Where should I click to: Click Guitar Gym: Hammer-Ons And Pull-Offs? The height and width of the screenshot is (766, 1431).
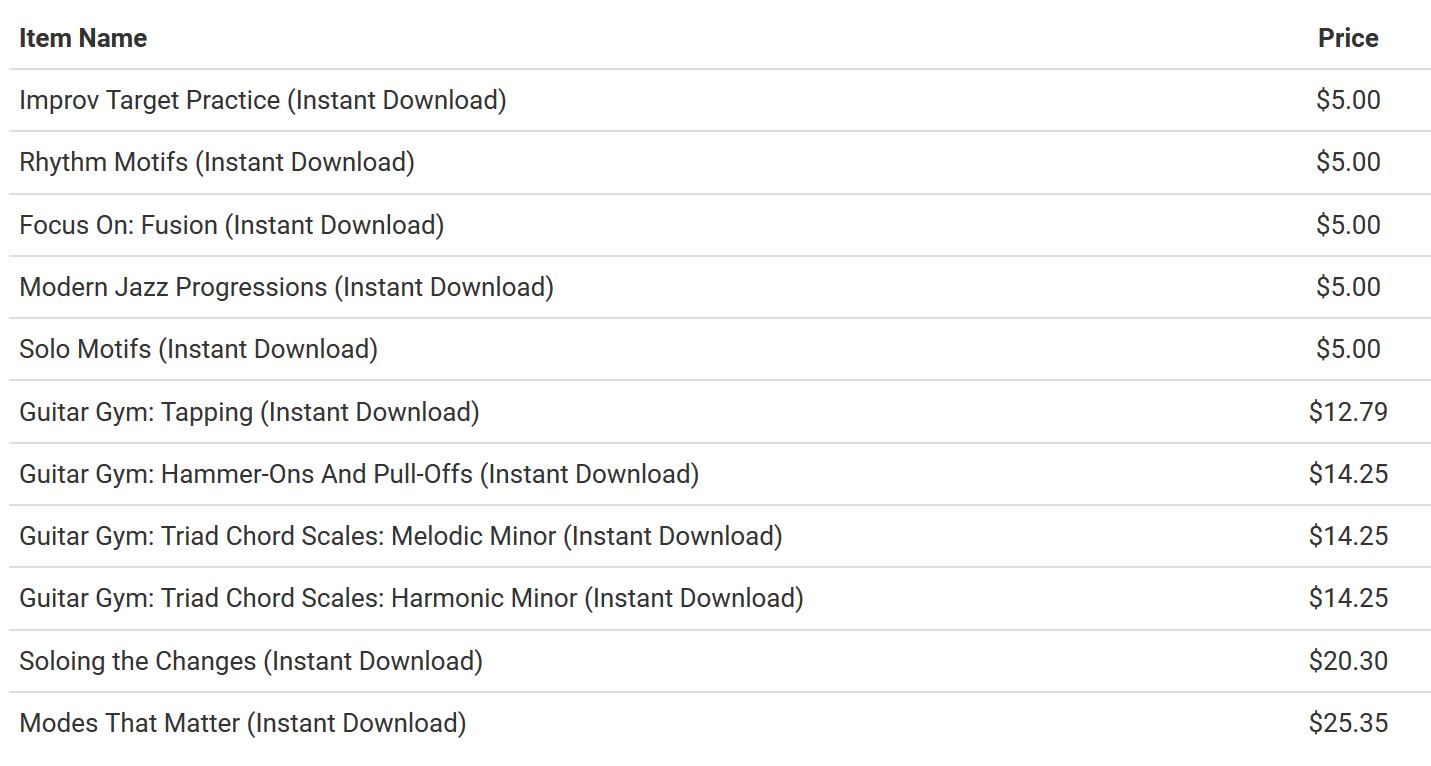pos(359,474)
